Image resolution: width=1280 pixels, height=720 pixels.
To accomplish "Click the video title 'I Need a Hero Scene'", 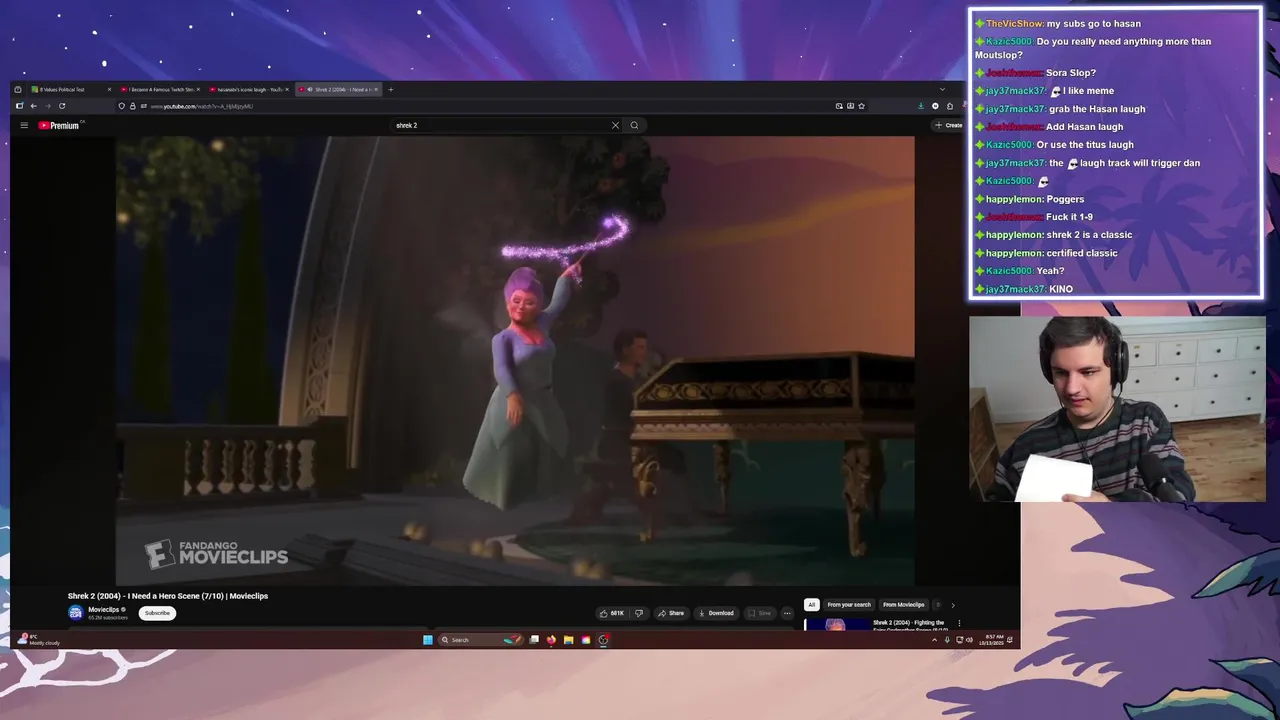I will pyautogui.click(x=167, y=596).
